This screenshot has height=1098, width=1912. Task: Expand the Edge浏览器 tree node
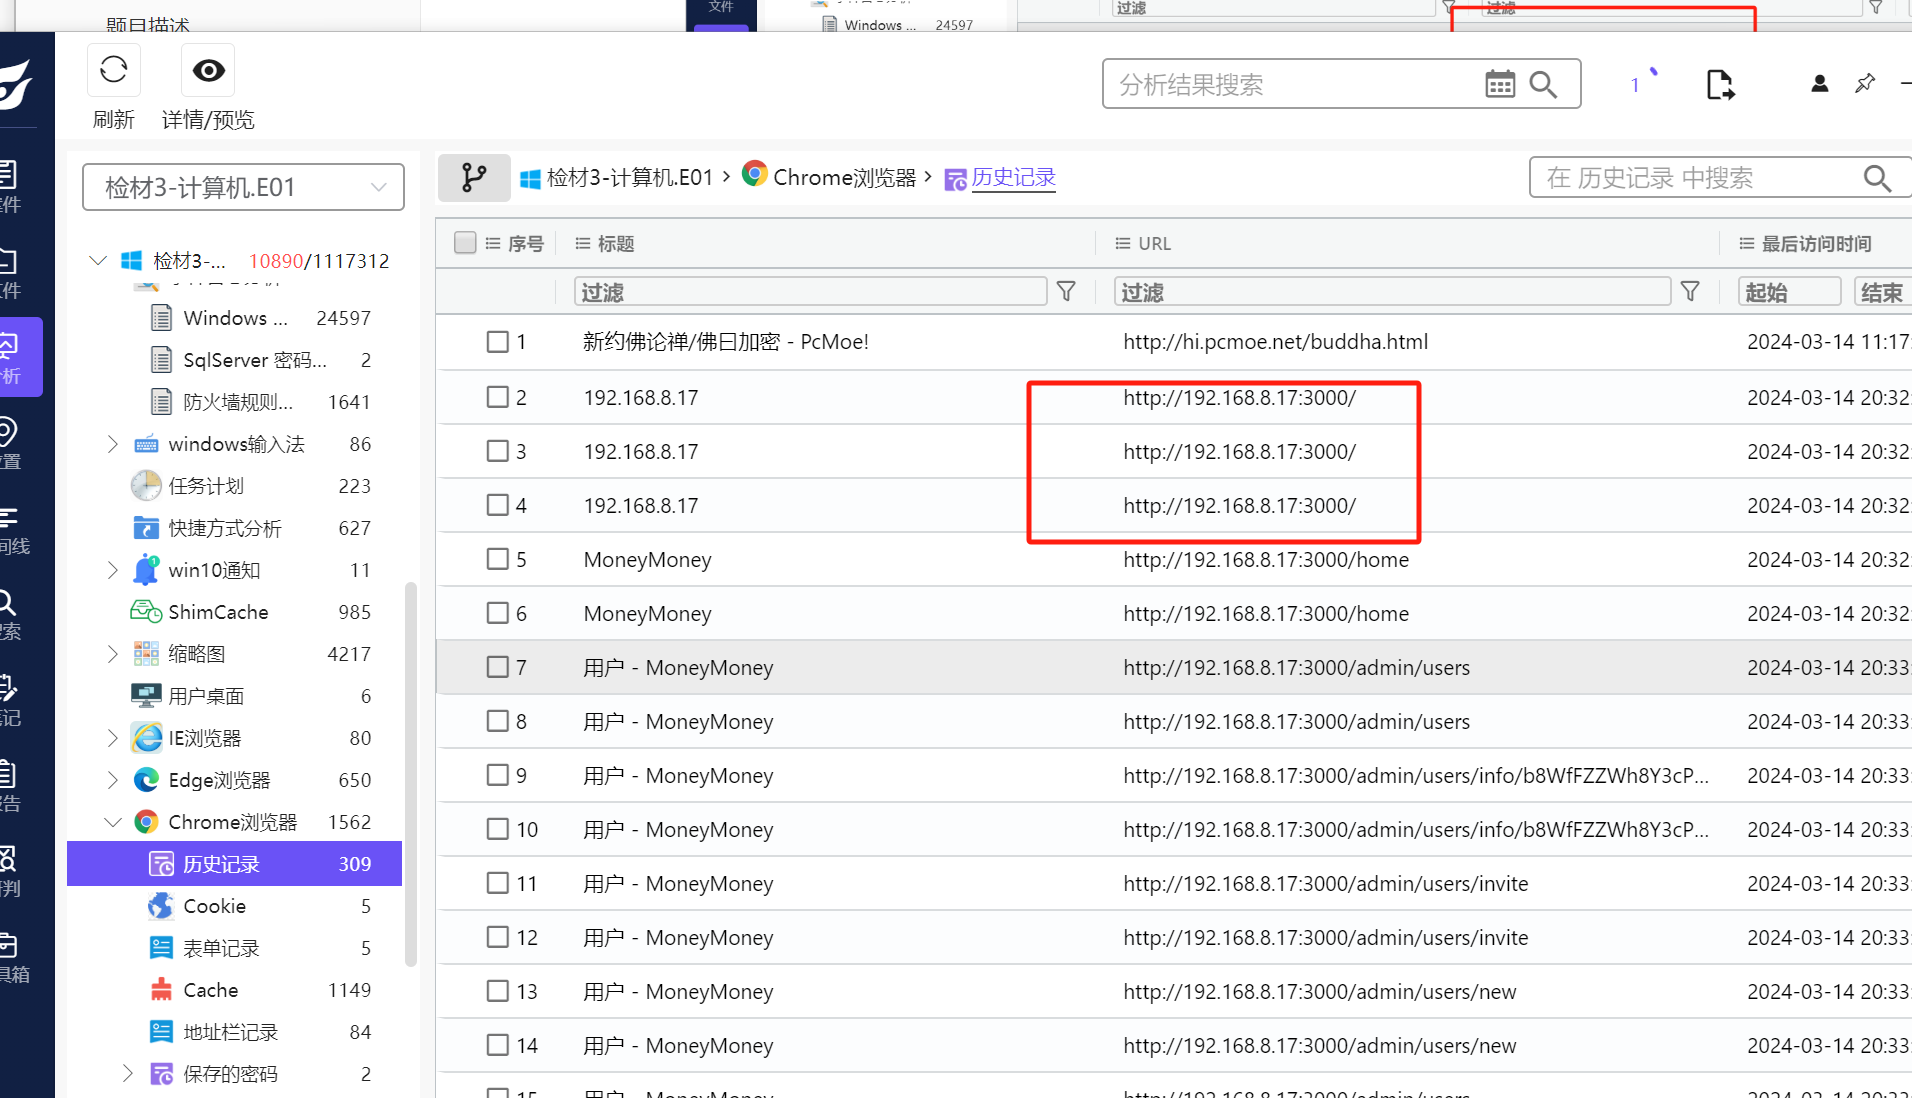(113, 780)
